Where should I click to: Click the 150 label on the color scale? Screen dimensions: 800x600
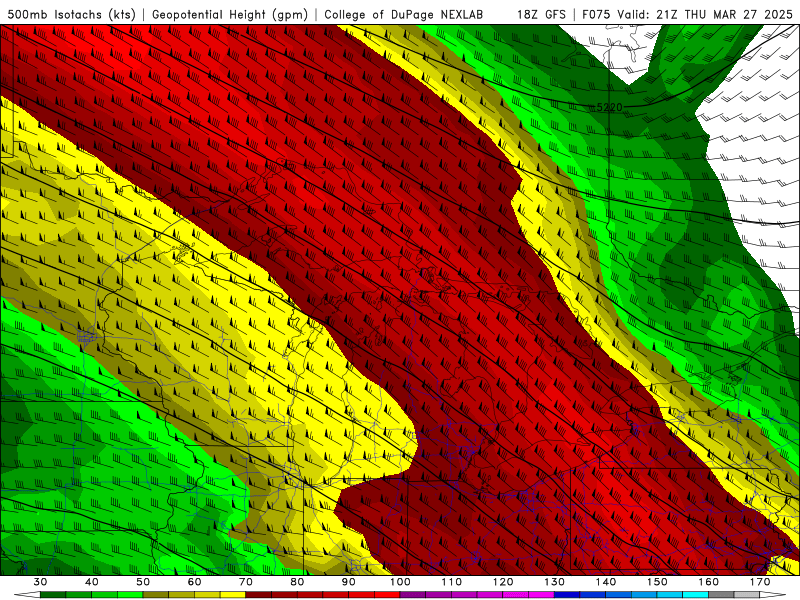(x=657, y=582)
